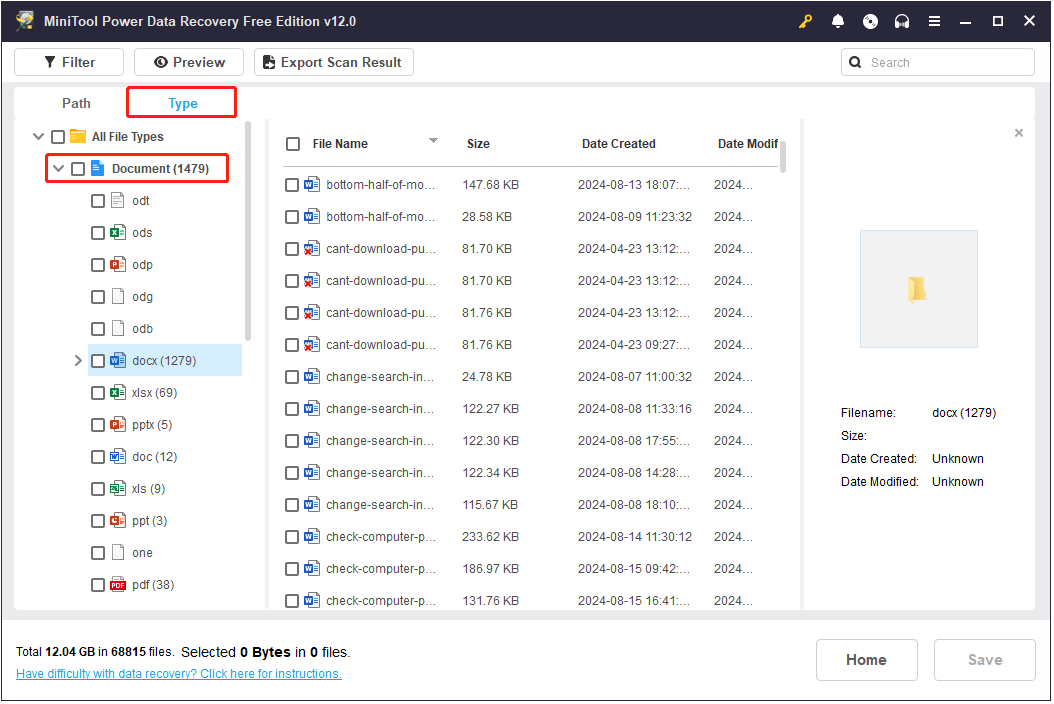Click the disc bootable media icon
Image resolution: width=1054 pixels, height=704 pixels.
point(870,21)
